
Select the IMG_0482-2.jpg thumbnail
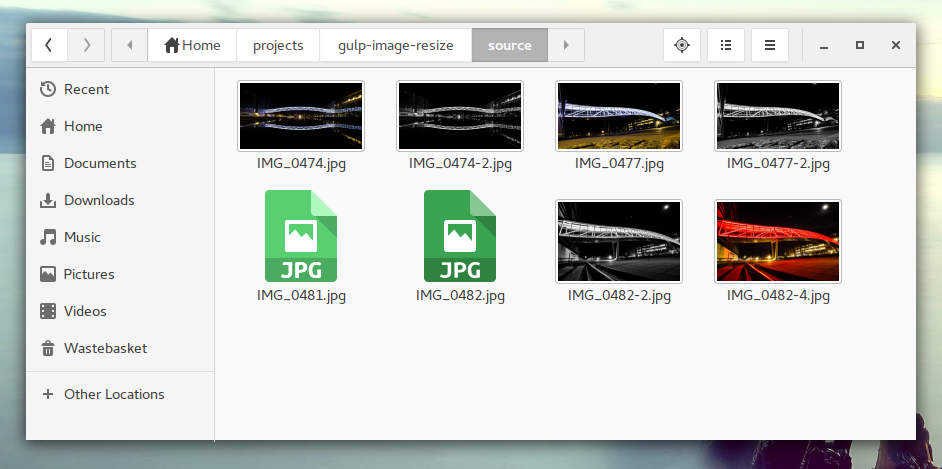point(619,241)
